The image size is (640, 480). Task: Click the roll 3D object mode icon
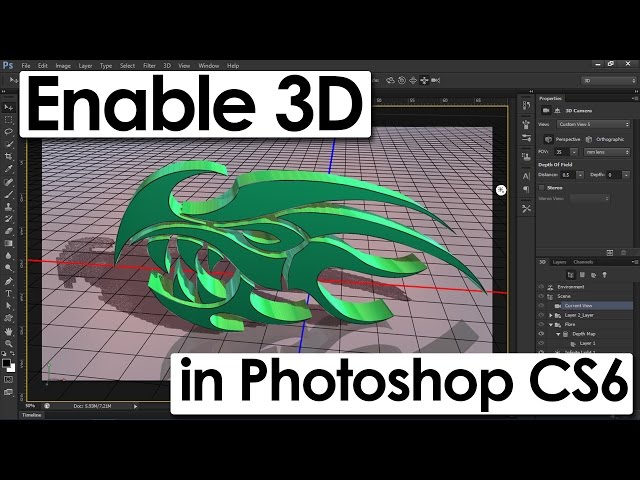pos(402,80)
